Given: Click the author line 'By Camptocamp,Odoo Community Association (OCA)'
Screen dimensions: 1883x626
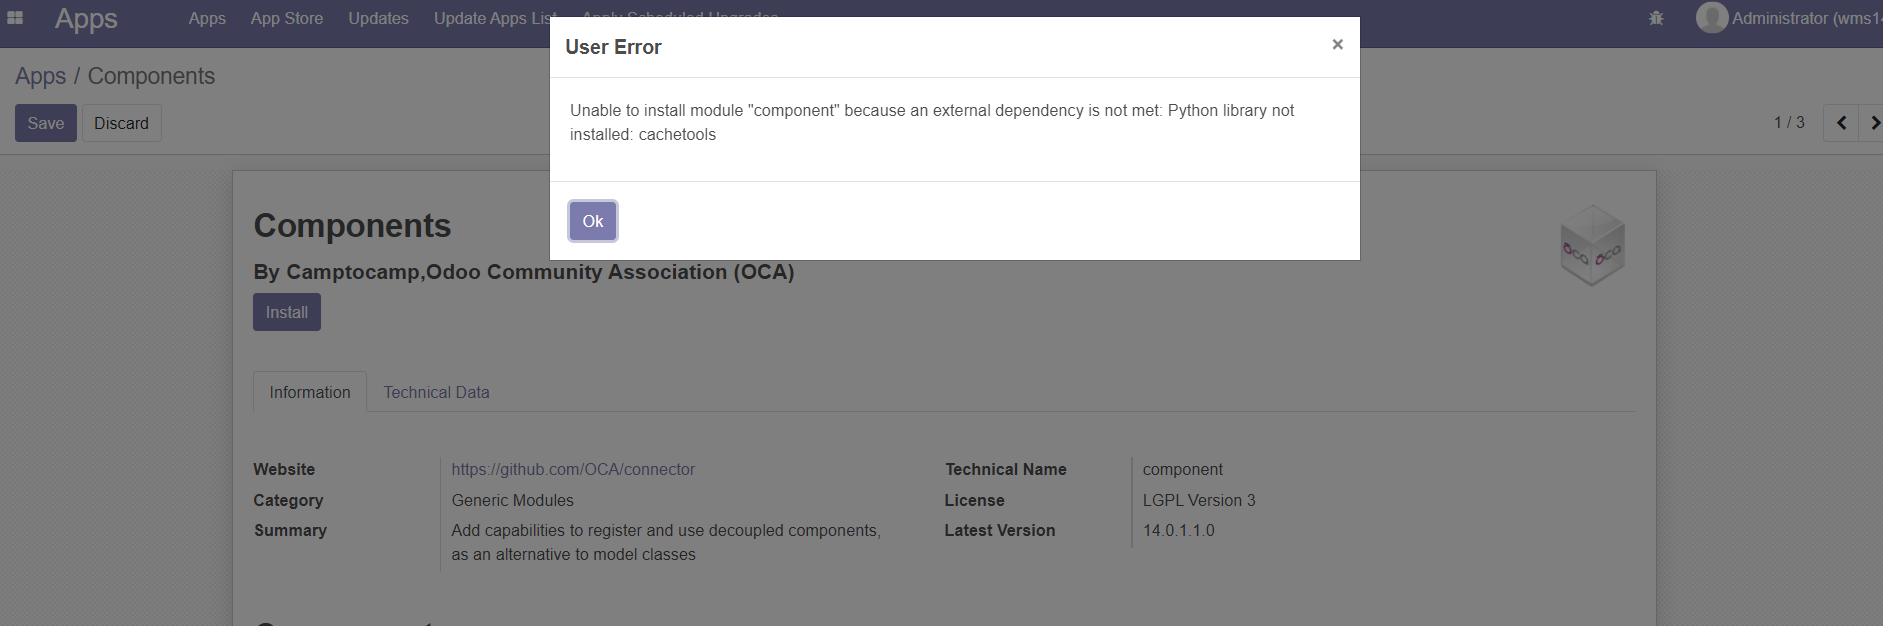Looking at the screenshot, I should (x=524, y=272).
